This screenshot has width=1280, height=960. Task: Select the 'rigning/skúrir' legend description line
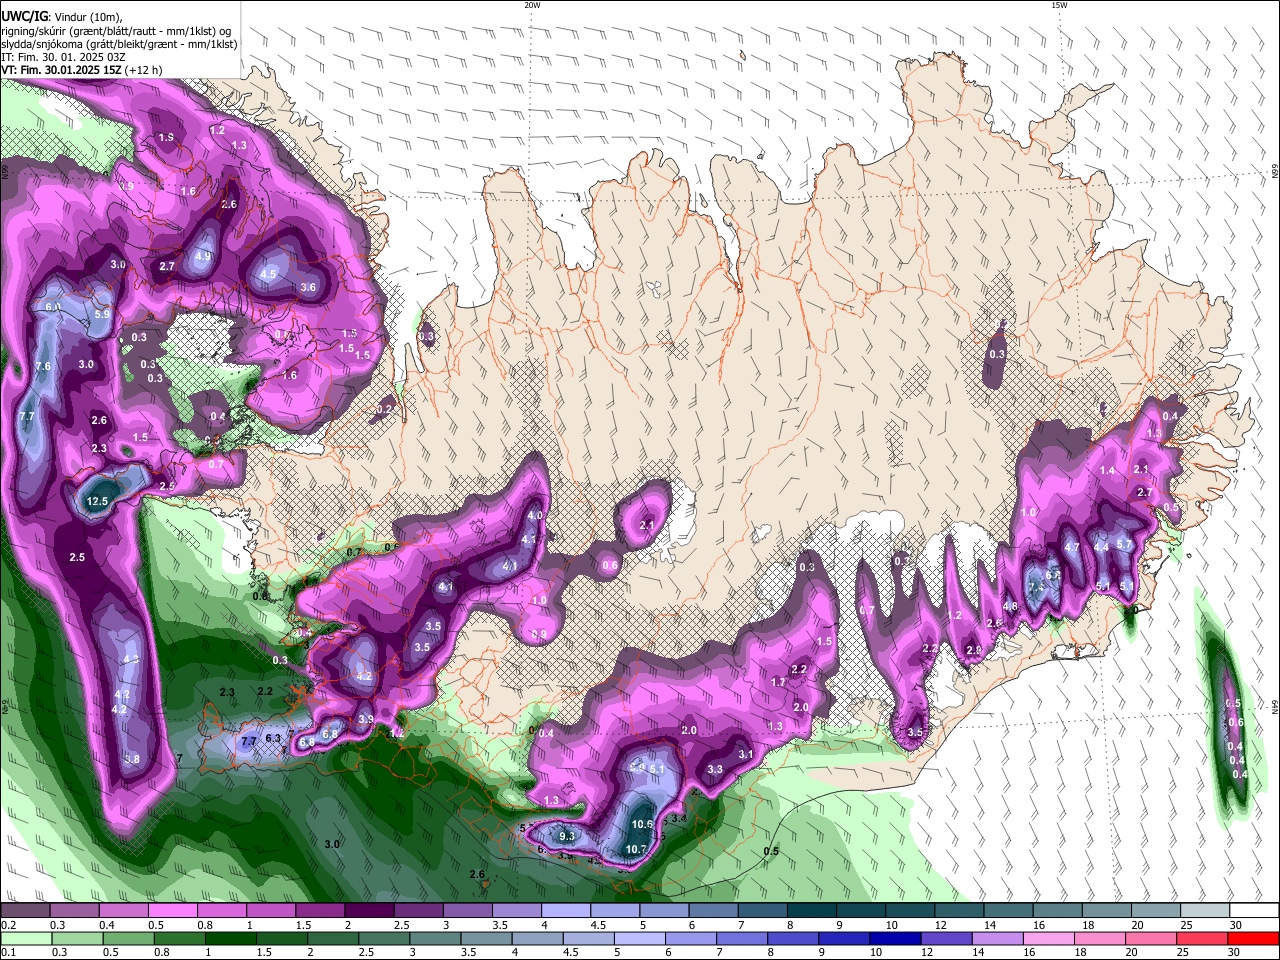[x=118, y=31]
